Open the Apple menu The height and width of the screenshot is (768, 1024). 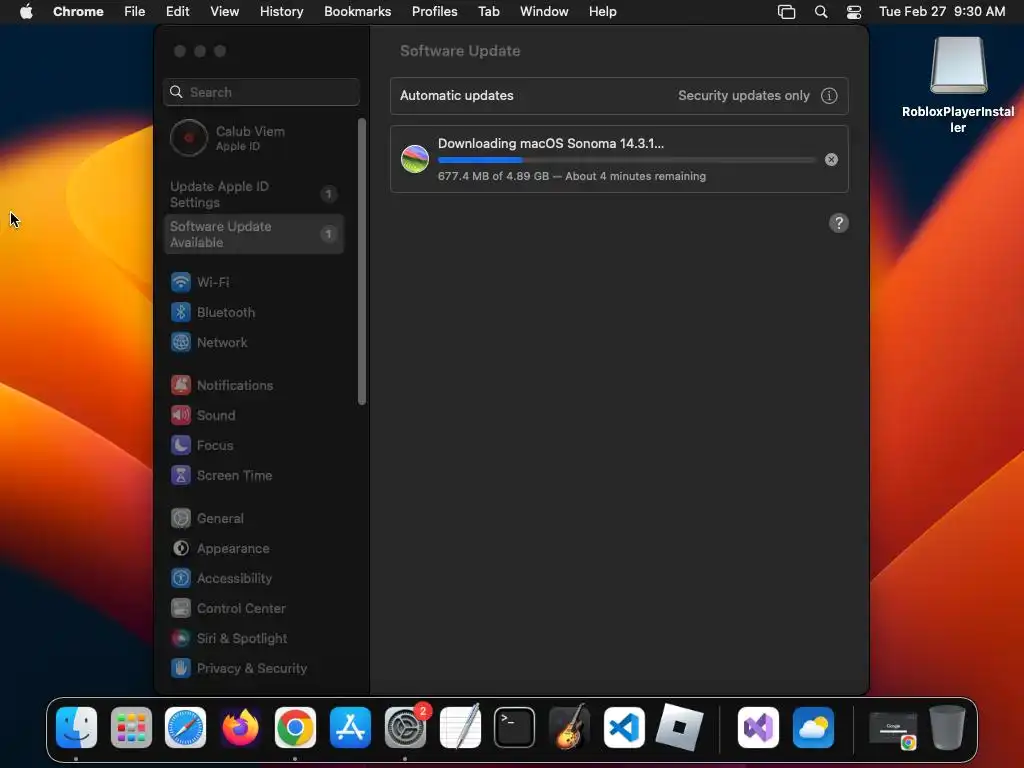pos(26,12)
